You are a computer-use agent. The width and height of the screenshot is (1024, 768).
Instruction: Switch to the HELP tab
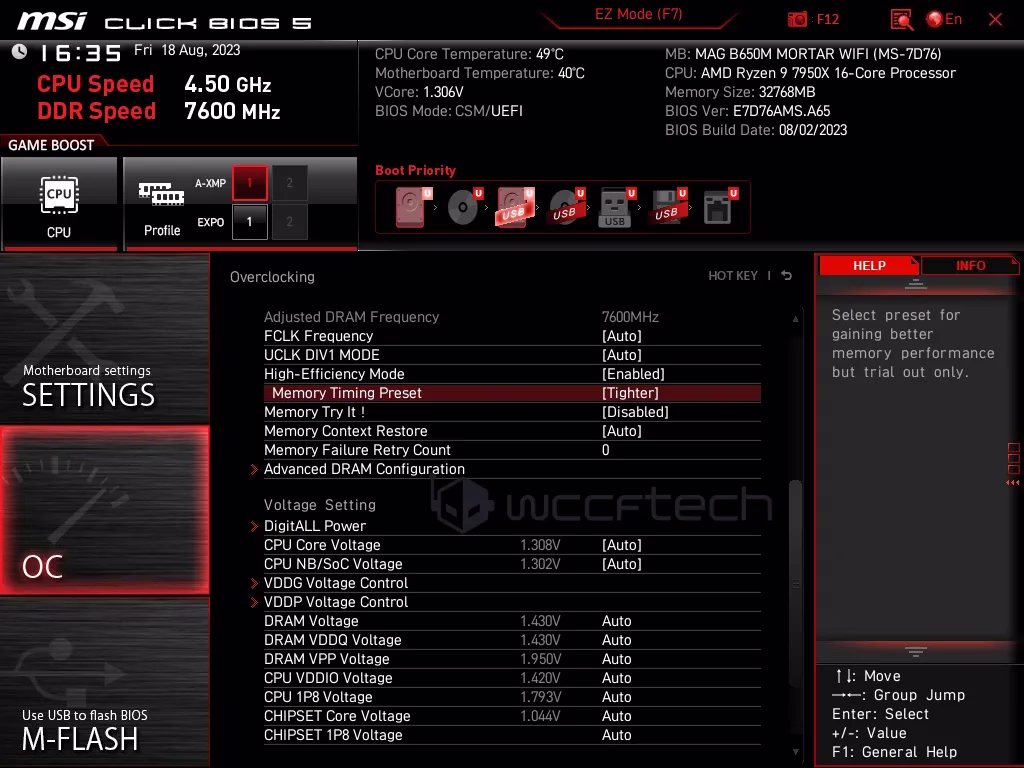click(869, 266)
